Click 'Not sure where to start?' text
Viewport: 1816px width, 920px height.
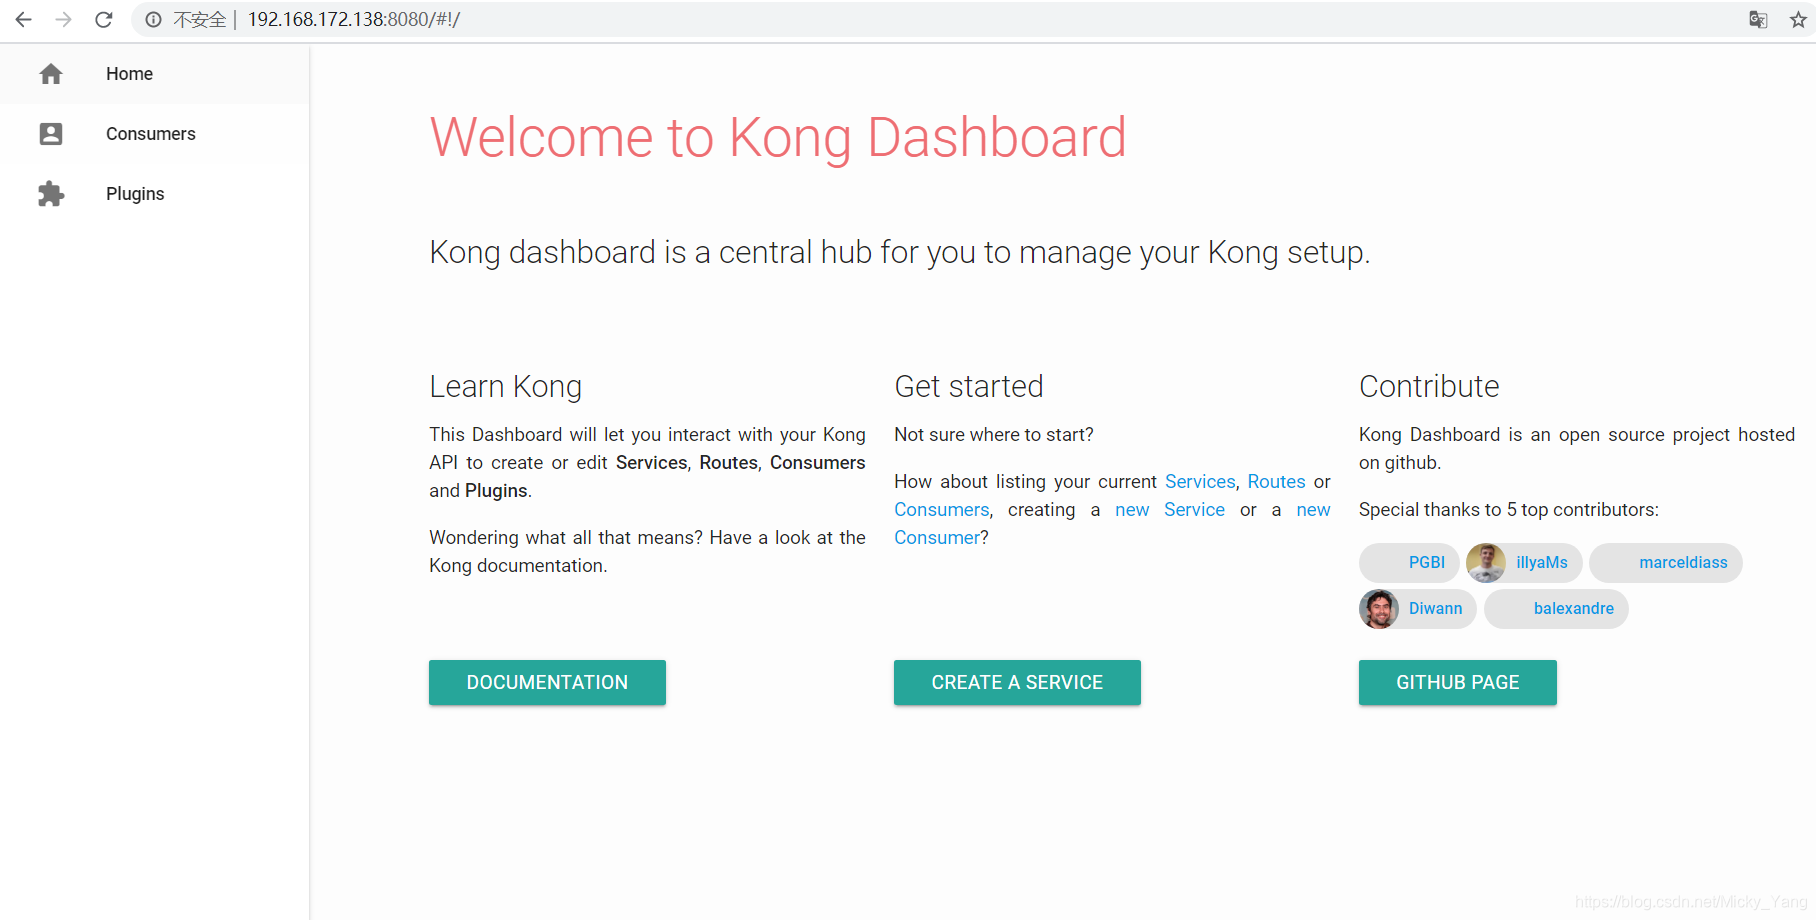coord(994,435)
